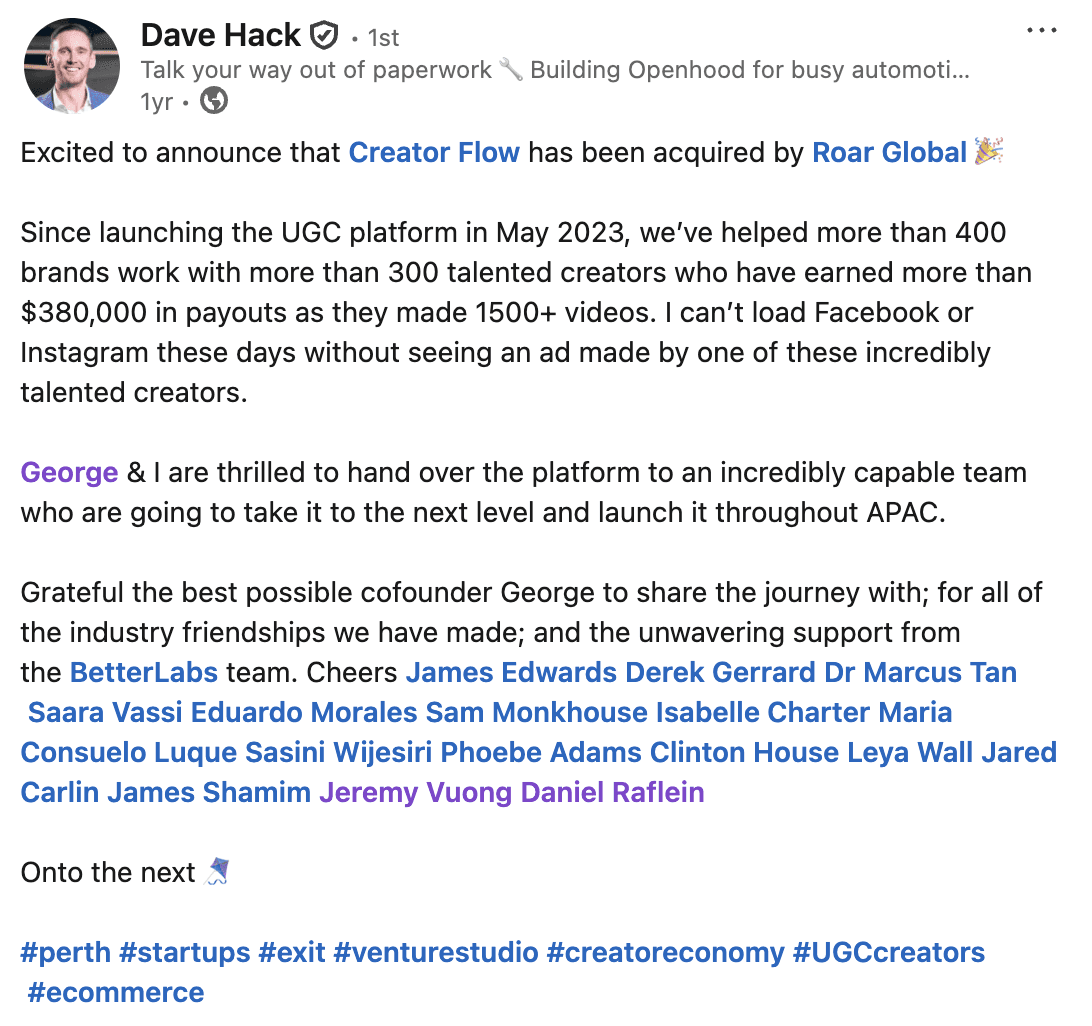
Task: Open Dave Hack's profile photo
Action: (72, 65)
